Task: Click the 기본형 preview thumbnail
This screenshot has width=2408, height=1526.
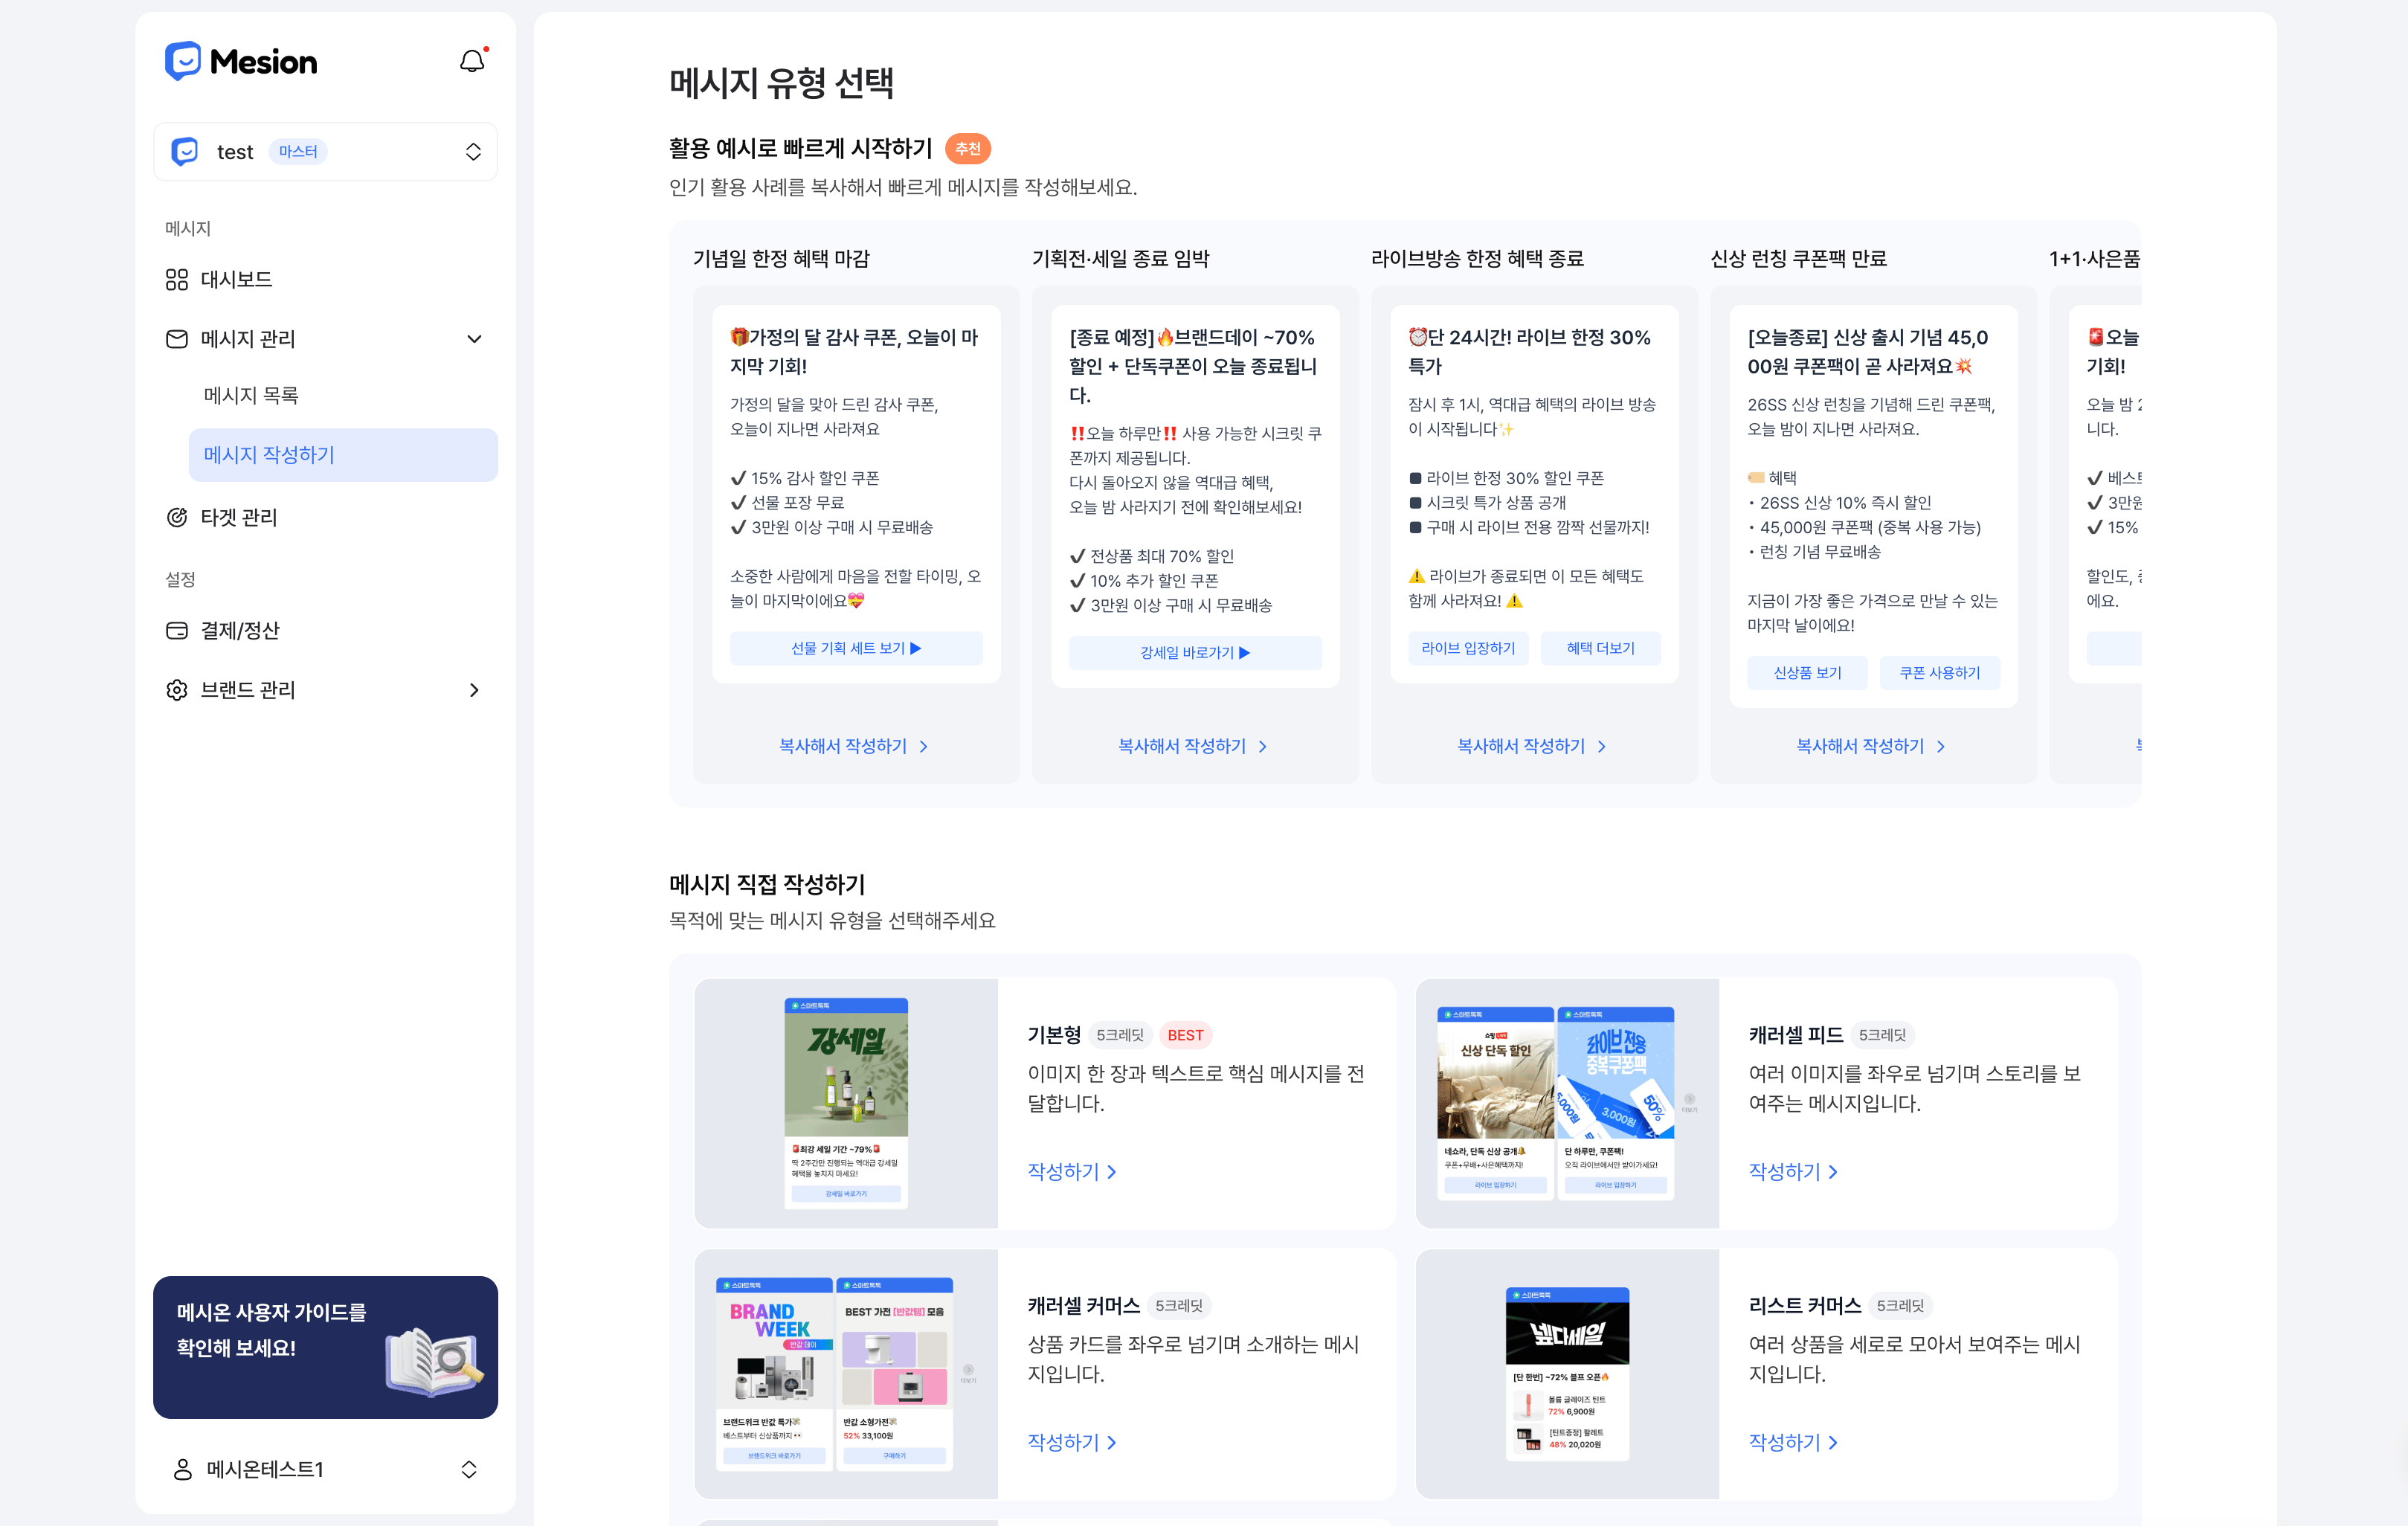Action: [x=846, y=1103]
